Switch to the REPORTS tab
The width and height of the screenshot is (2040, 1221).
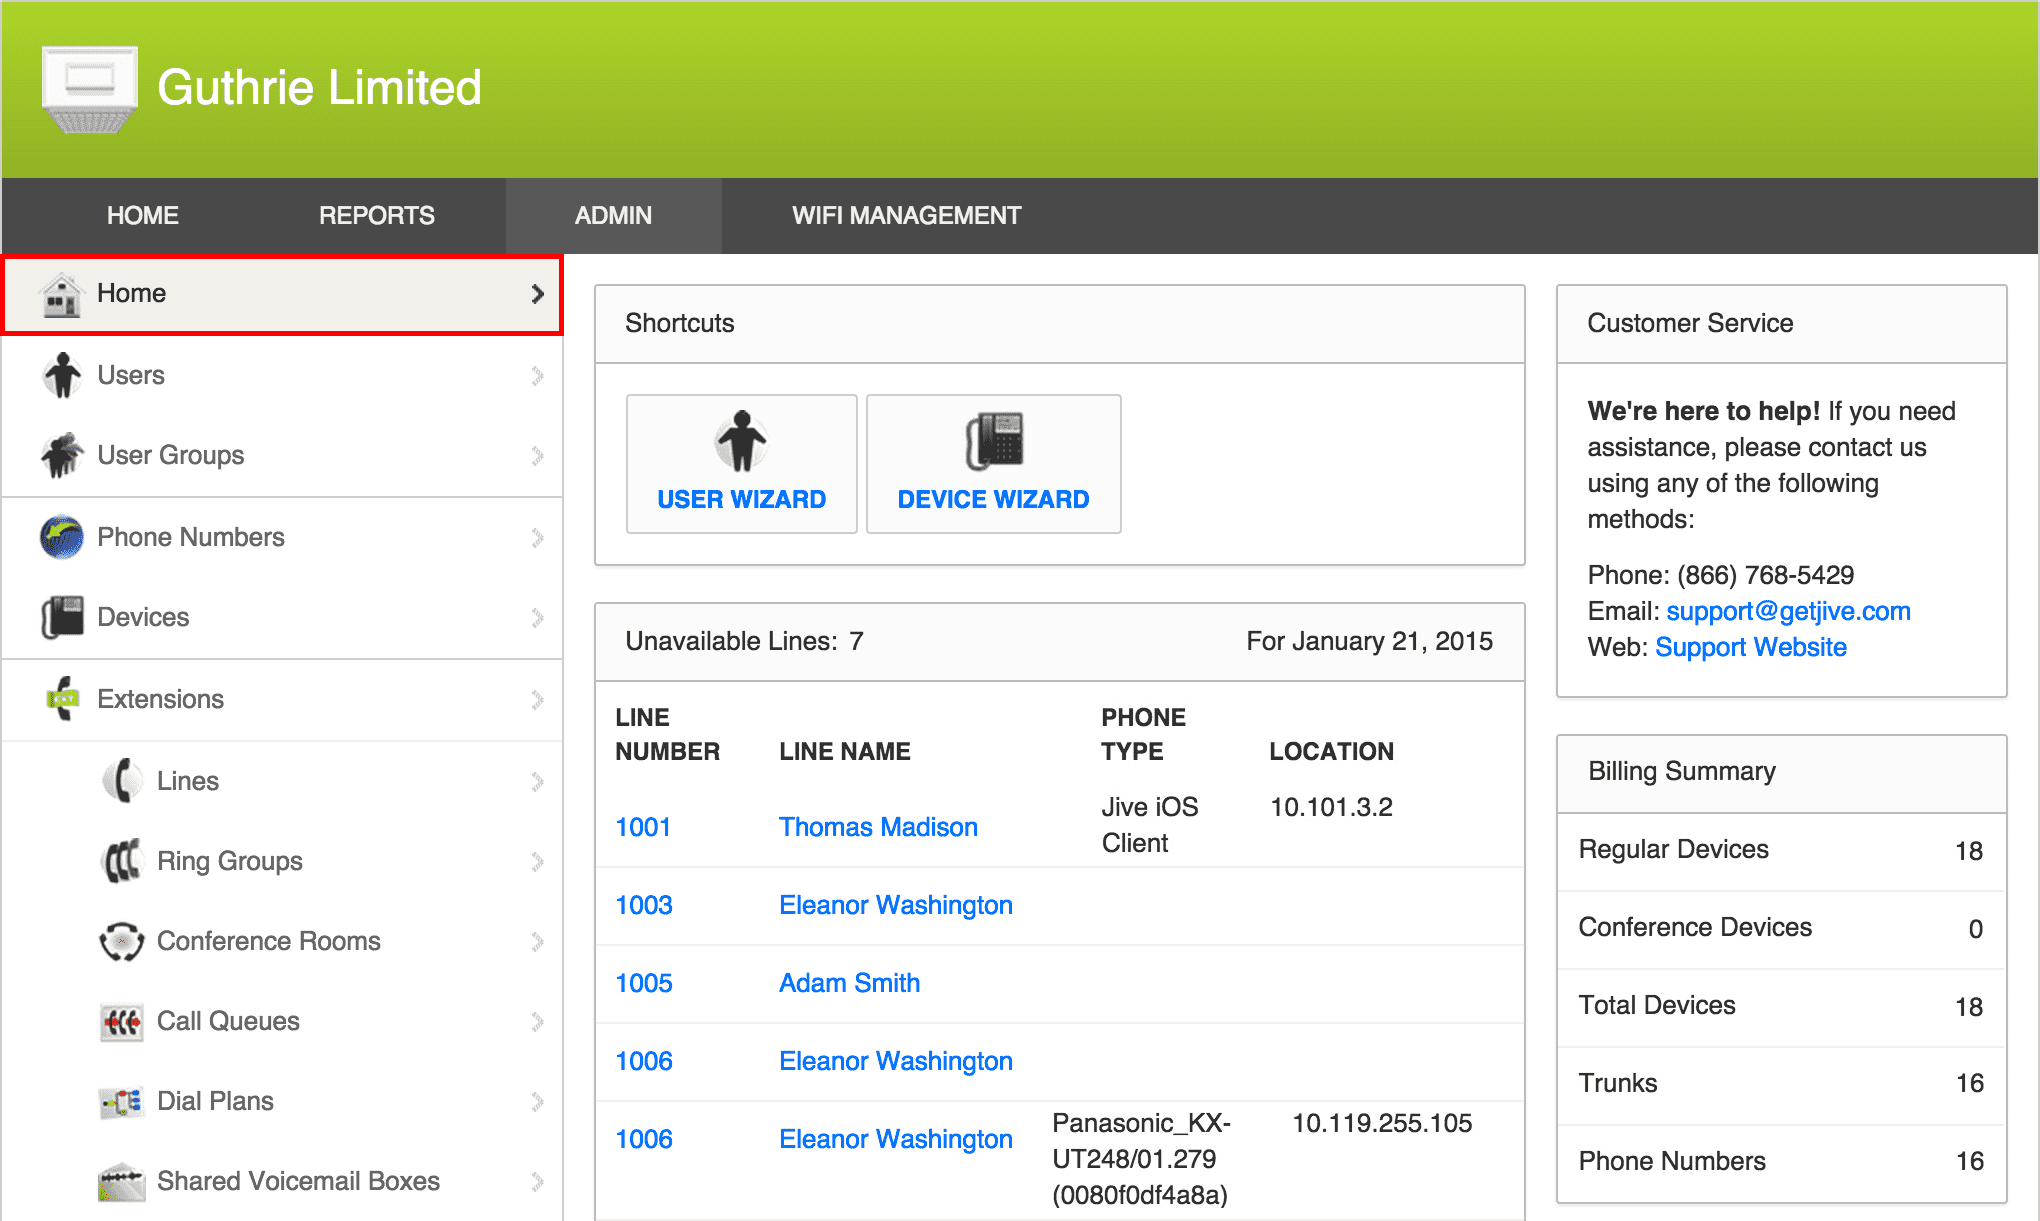376,215
